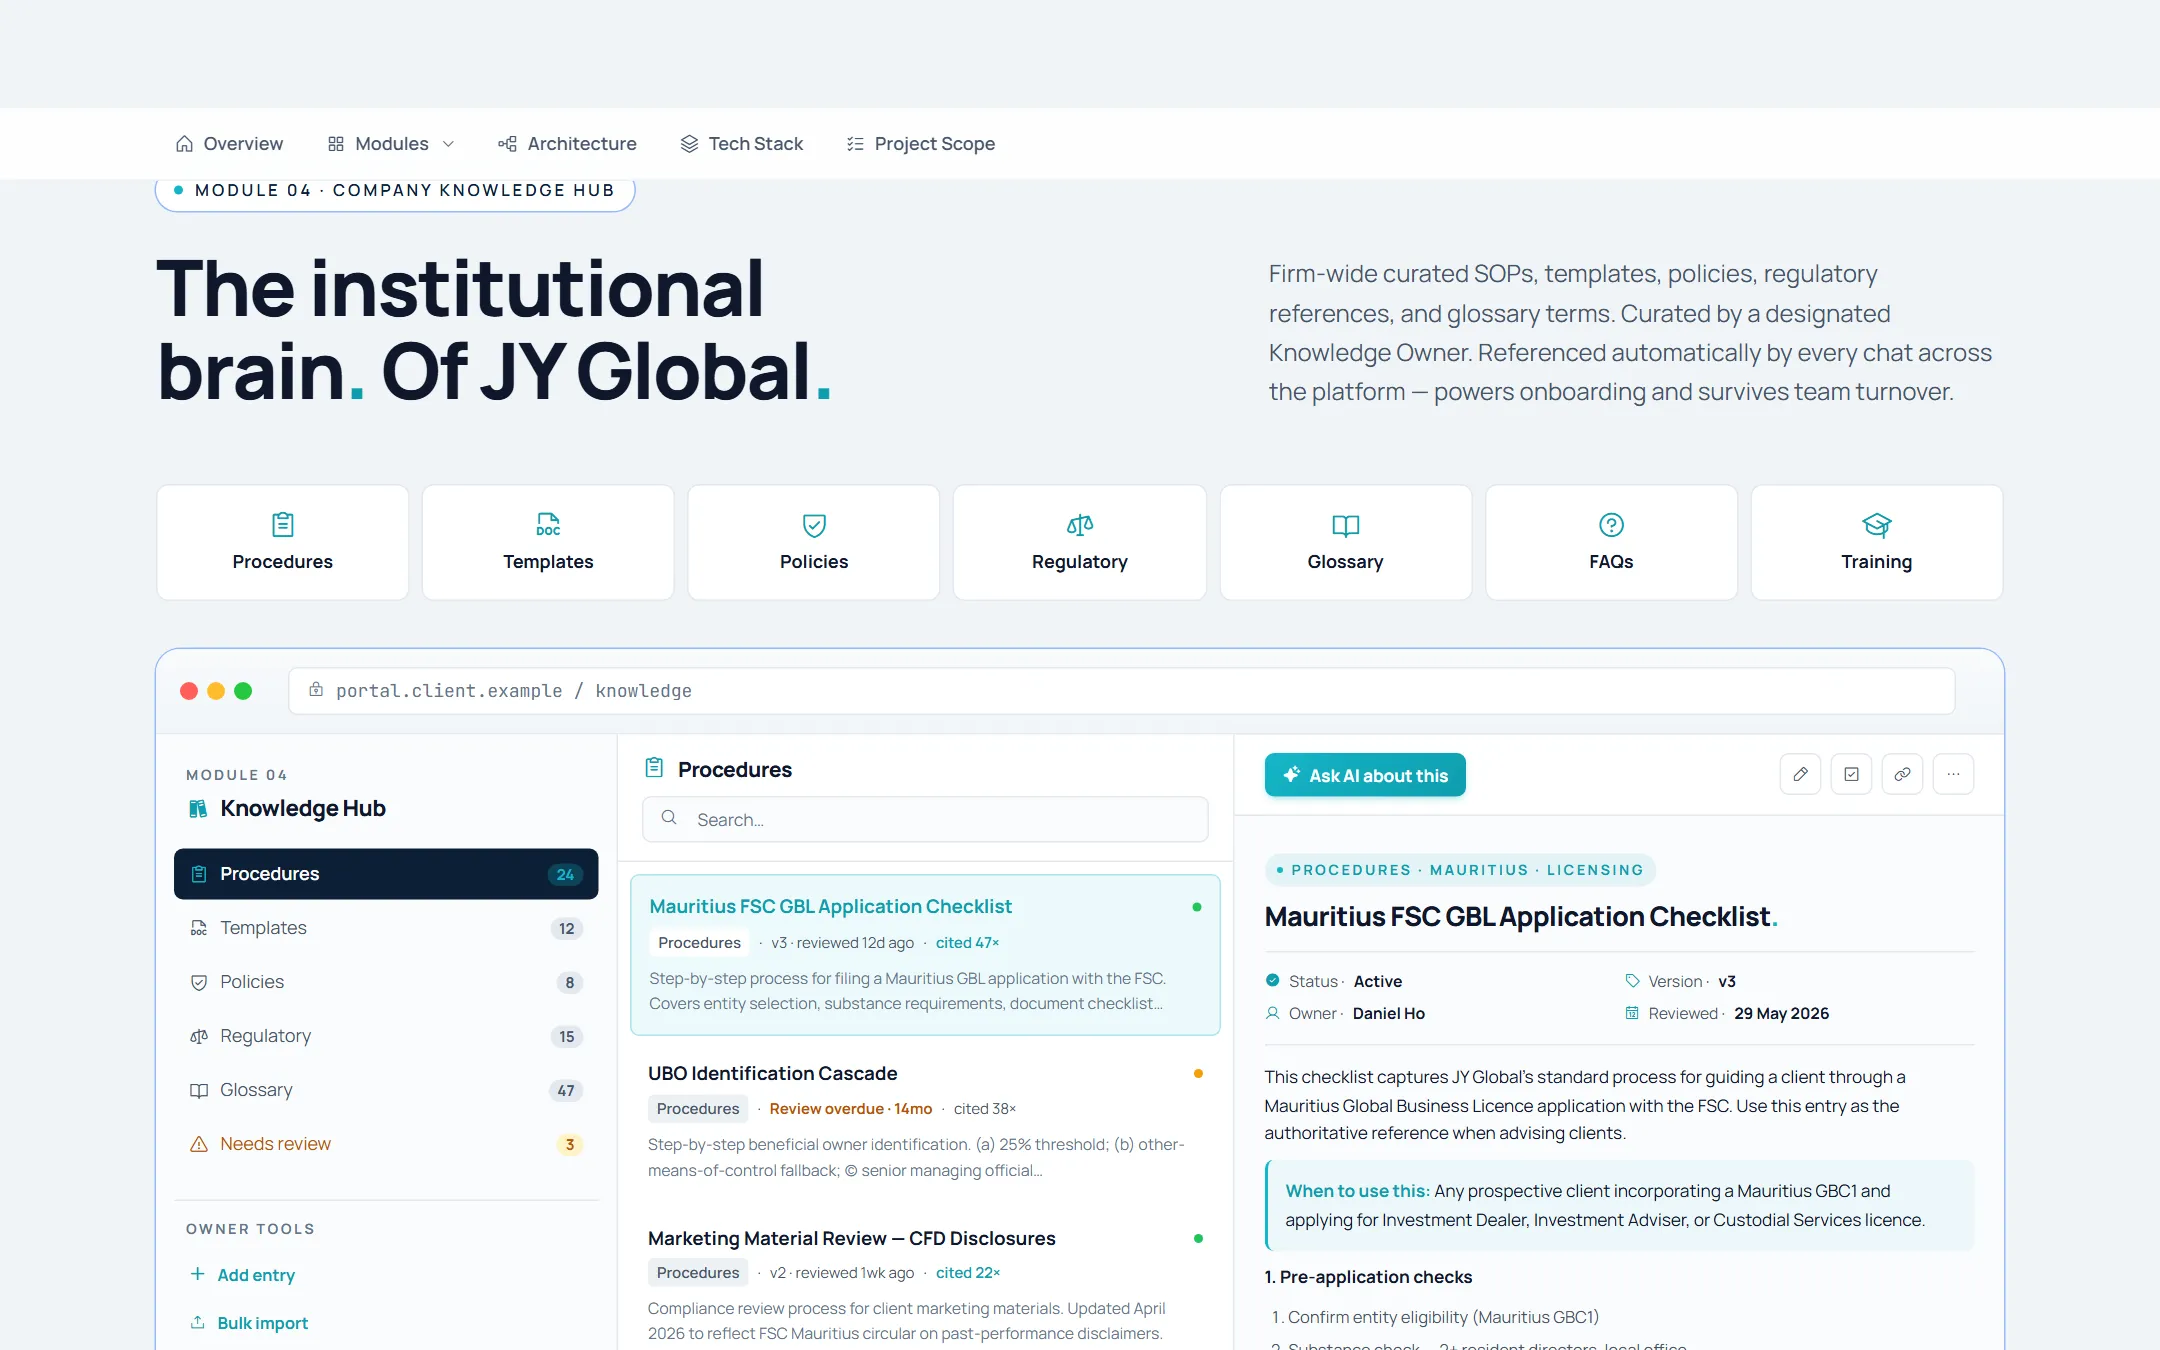Viewport: 2160px width, 1350px height.
Task: Open Project Scope nav item
Action: [x=920, y=144]
